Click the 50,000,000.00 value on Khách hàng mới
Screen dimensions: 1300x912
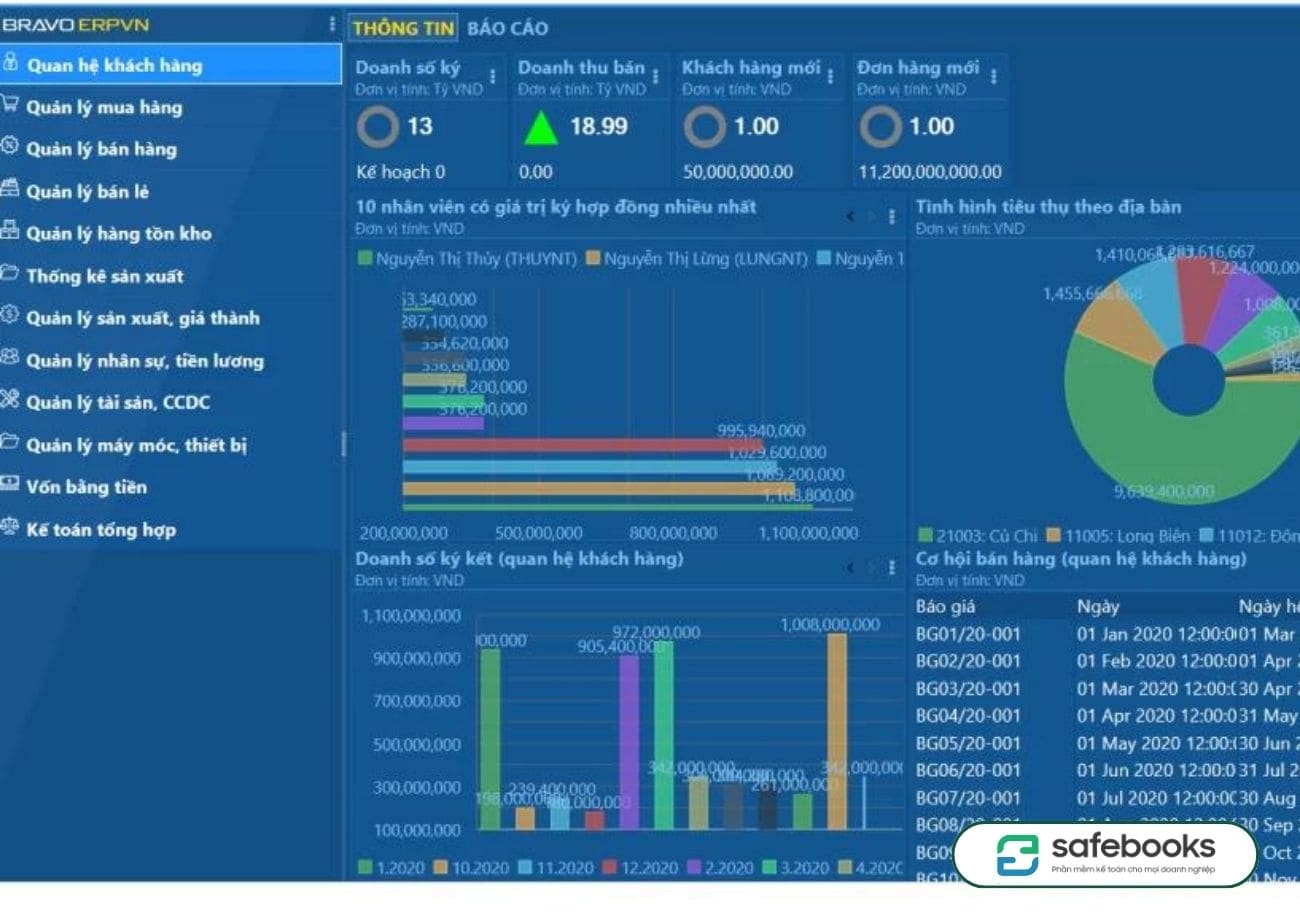coord(738,172)
